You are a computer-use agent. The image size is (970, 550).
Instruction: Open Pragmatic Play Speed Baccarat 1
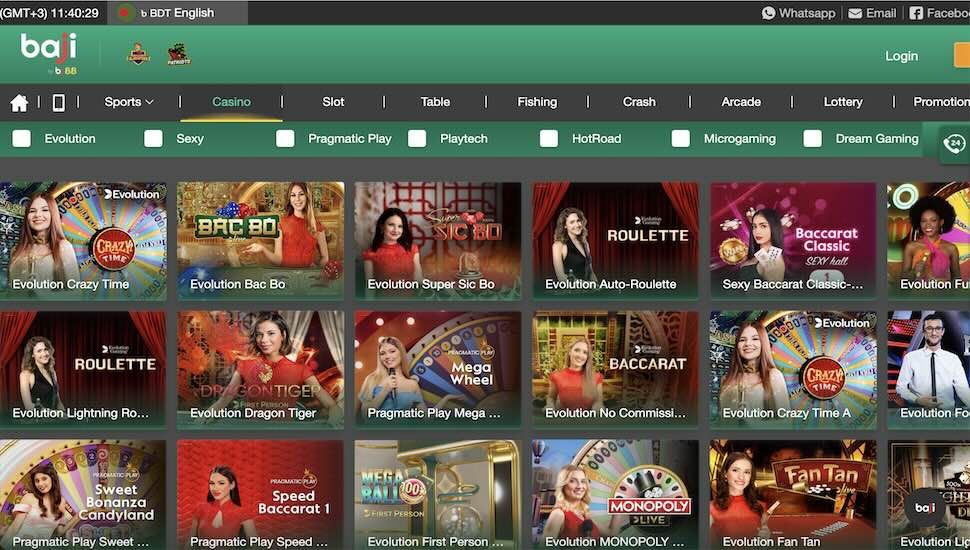tap(260, 495)
